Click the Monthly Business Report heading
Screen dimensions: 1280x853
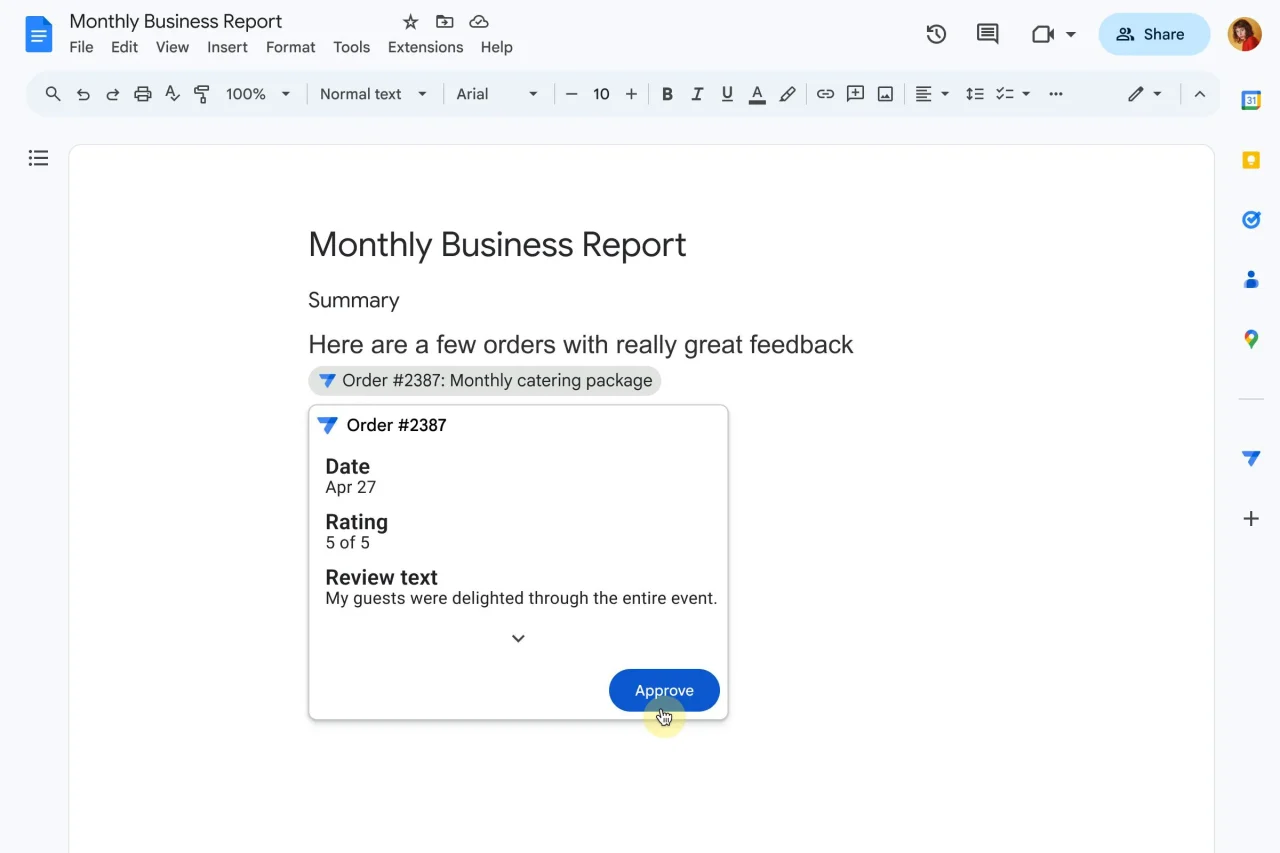(x=497, y=245)
